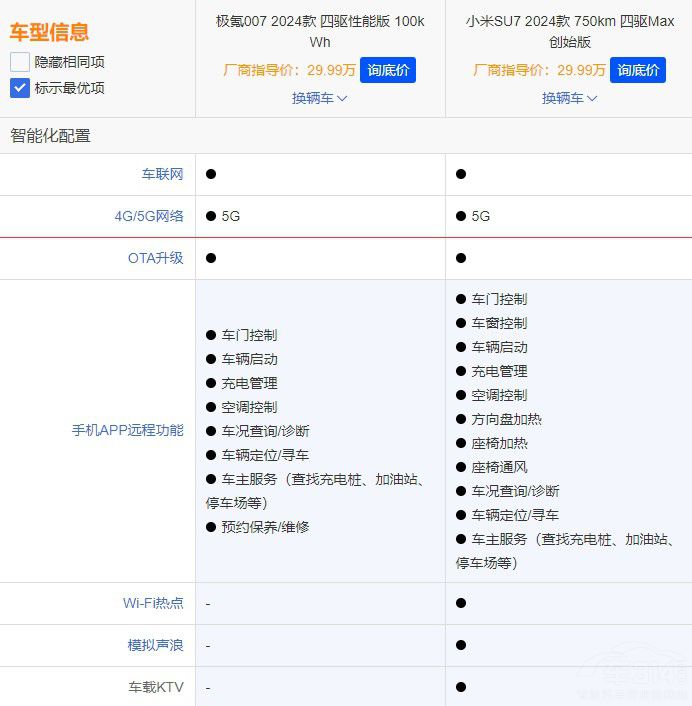The height and width of the screenshot is (706, 692).
Task: Open the 极氪007 2024款 model title link
Action: click(x=320, y=31)
